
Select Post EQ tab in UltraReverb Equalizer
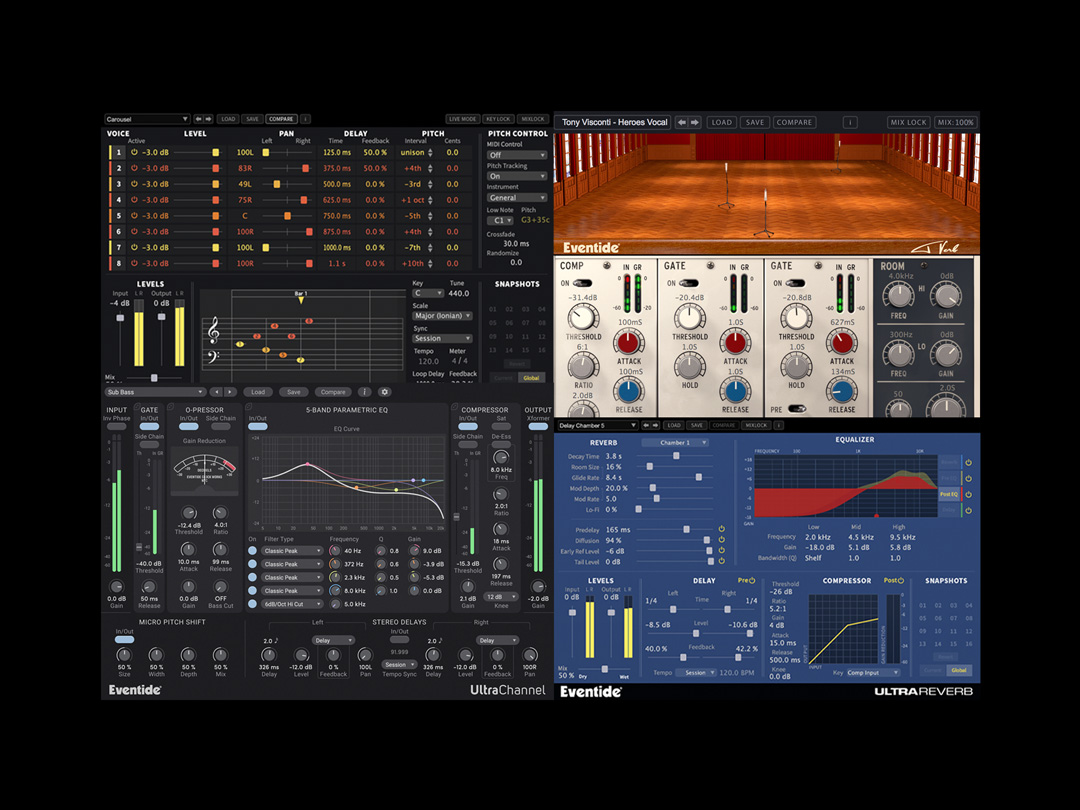coord(948,494)
